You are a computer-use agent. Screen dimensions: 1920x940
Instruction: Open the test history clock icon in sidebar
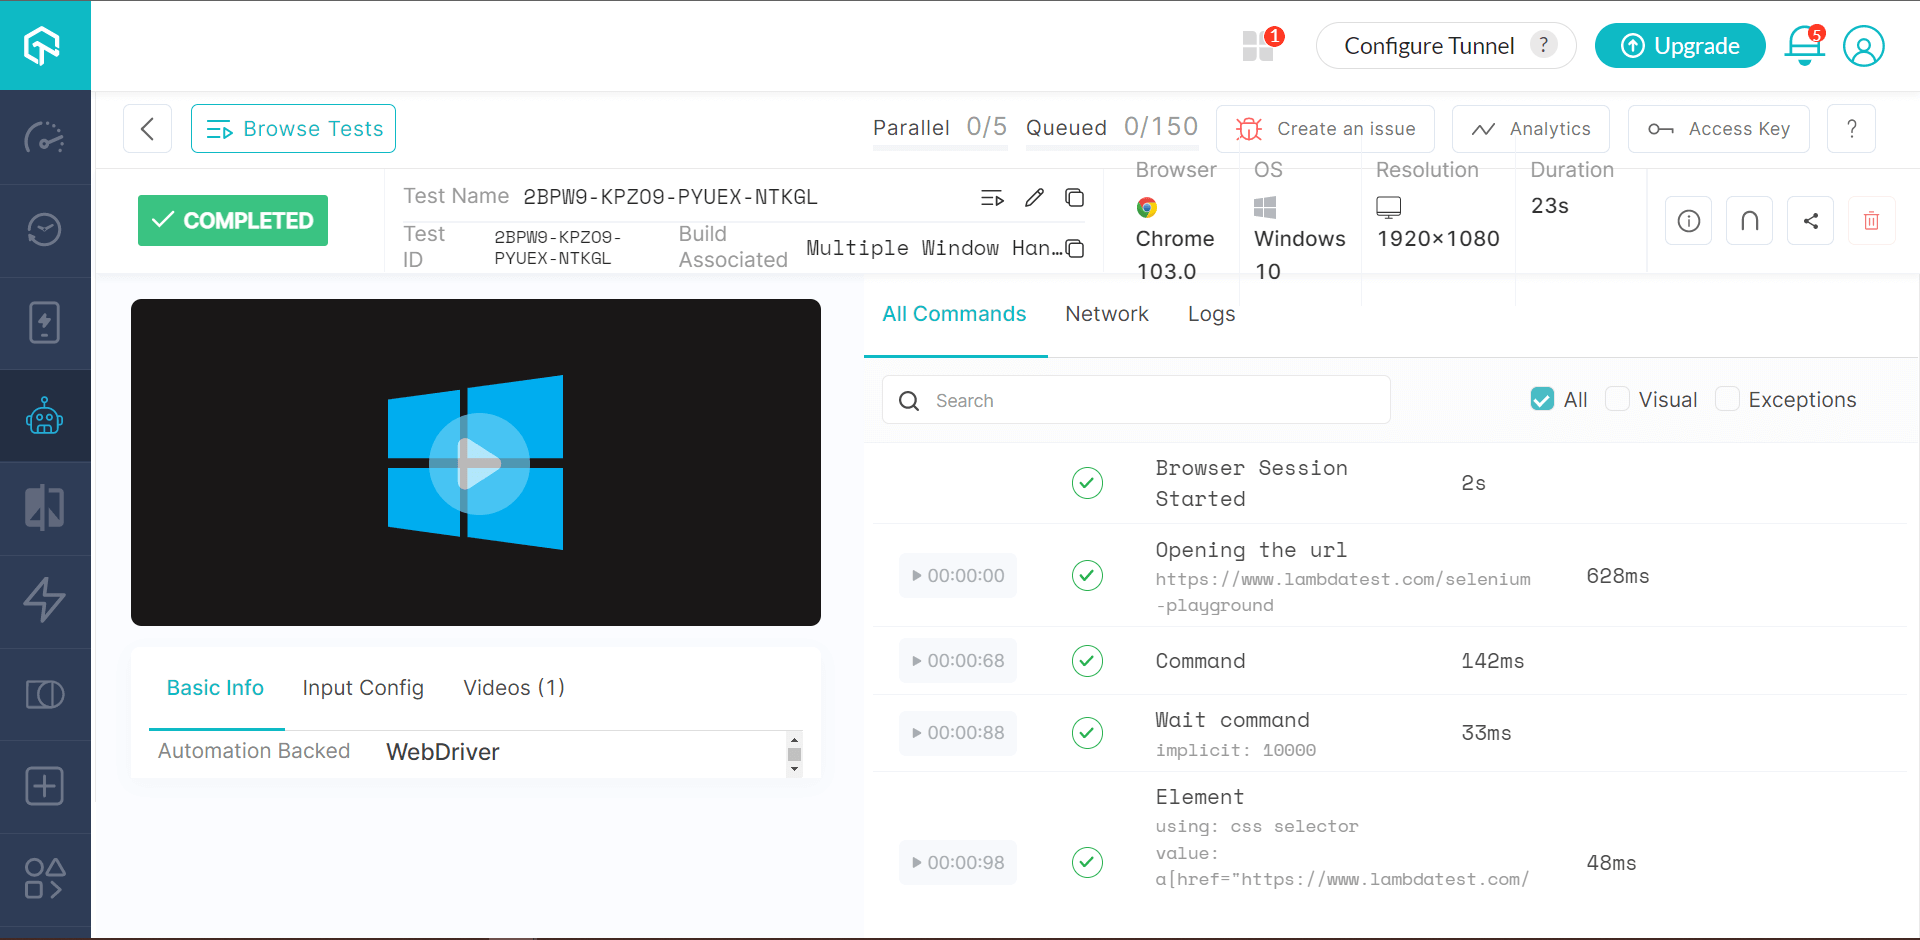(x=45, y=229)
